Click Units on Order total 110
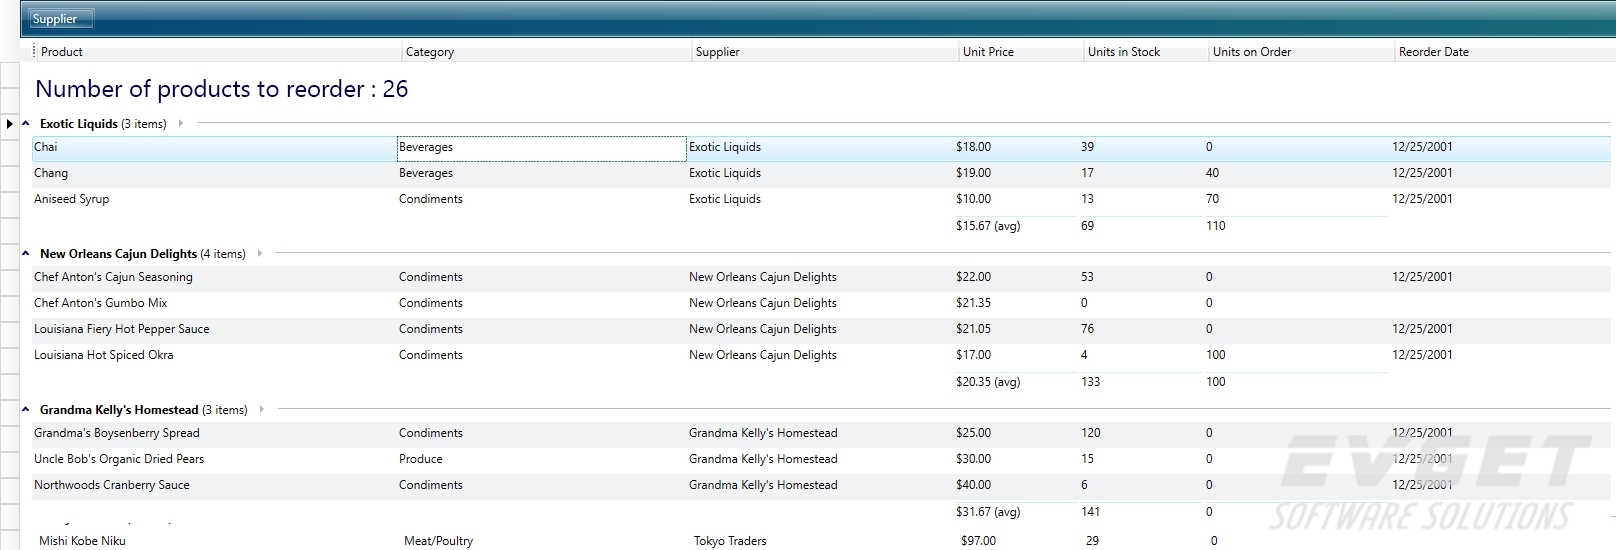This screenshot has width=1616, height=550. click(1216, 226)
